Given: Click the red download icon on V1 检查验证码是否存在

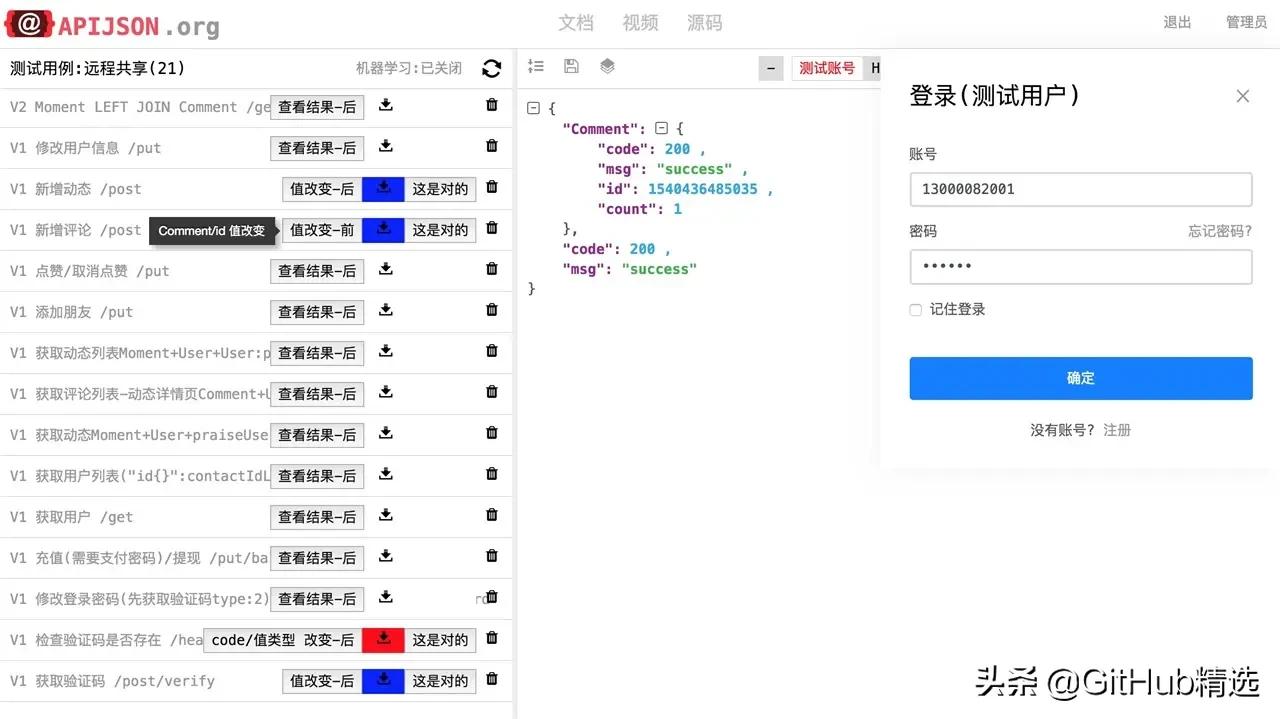Looking at the screenshot, I should click(385, 638).
